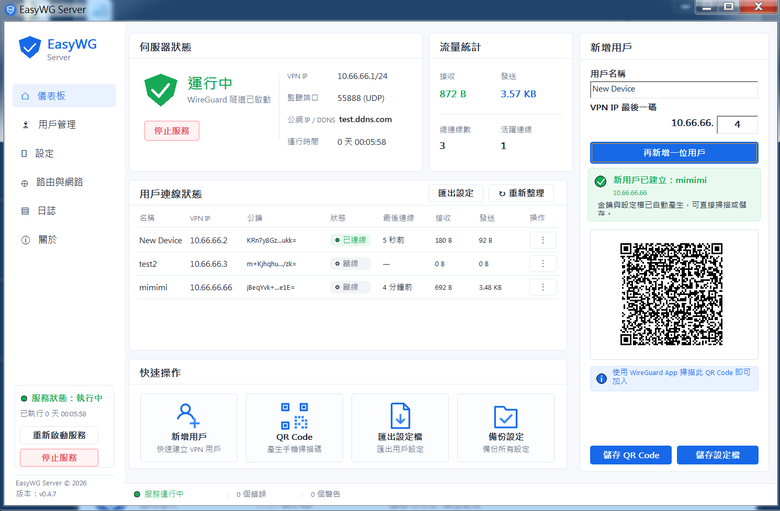Viewport: 780px width, 511px height.
Task: Open actions menu for New Device row
Action: pyautogui.click(x=543, y=240)
